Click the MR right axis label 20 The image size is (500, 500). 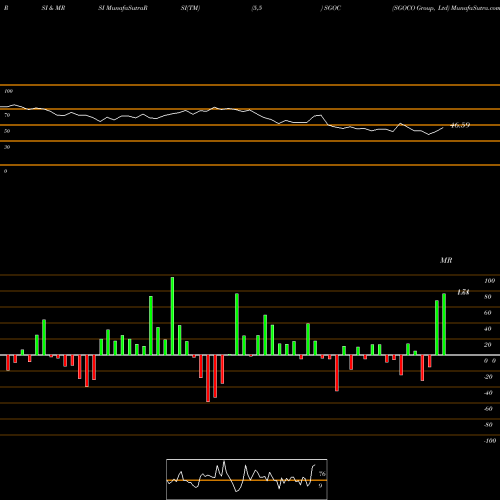pyautogui.click(x=488, y=345)
